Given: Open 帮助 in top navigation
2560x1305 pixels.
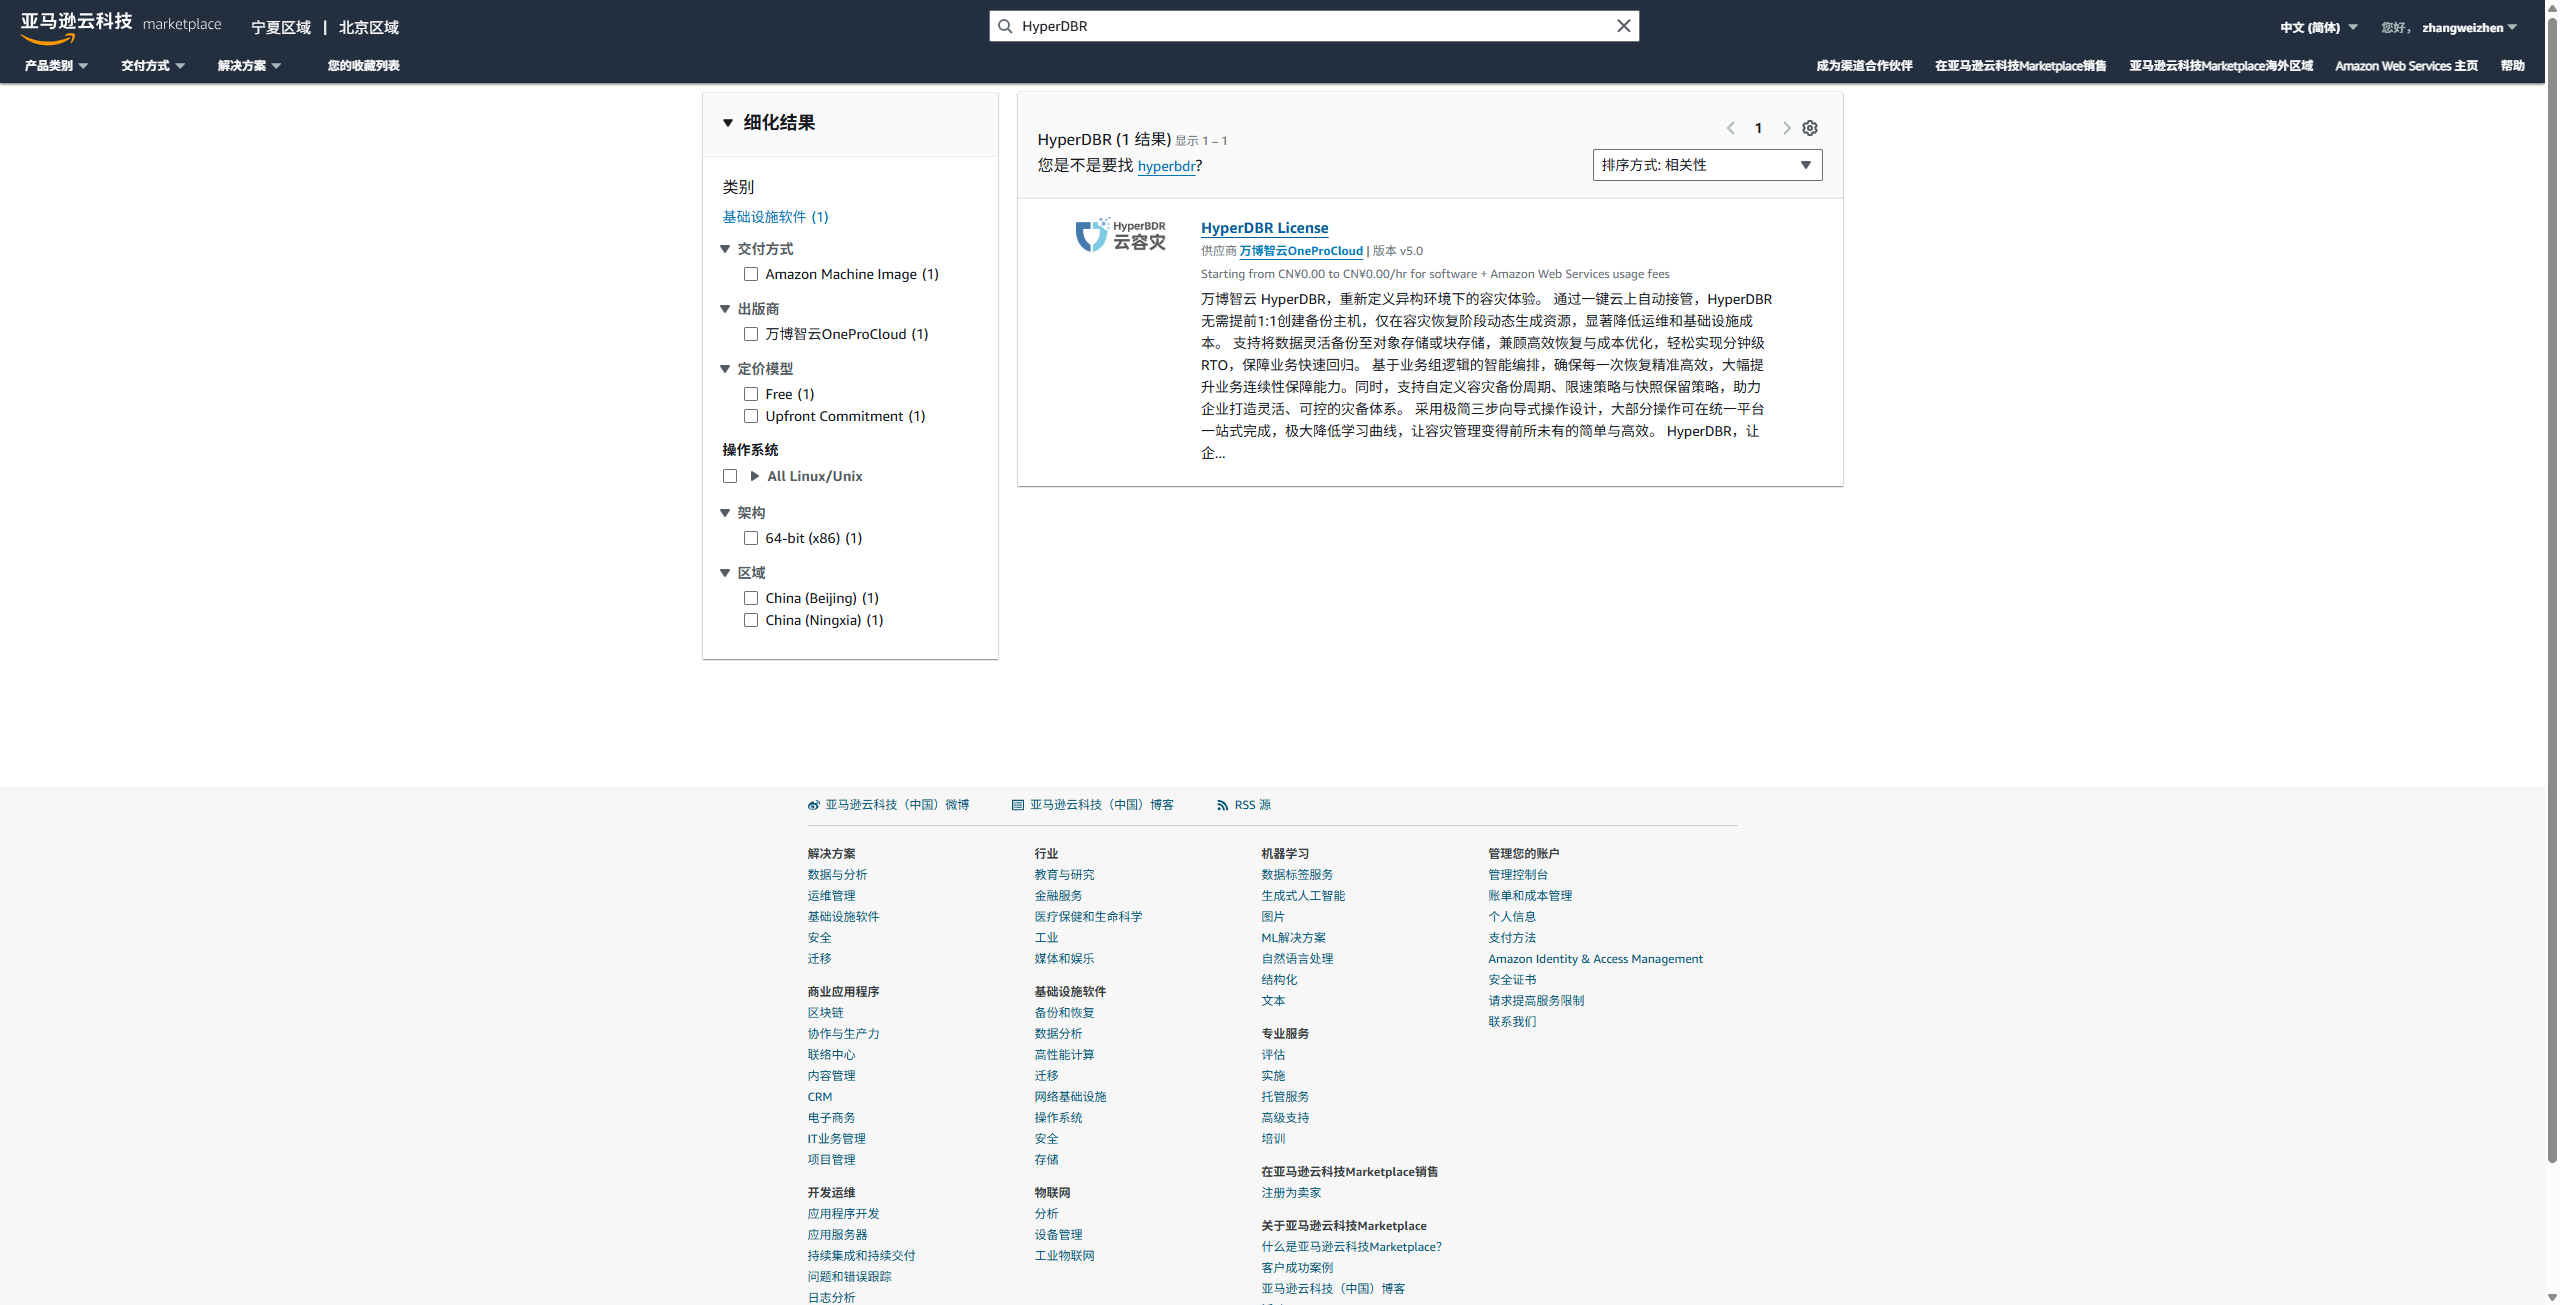Looking at the screenshot, I should tap(2512, 66).
